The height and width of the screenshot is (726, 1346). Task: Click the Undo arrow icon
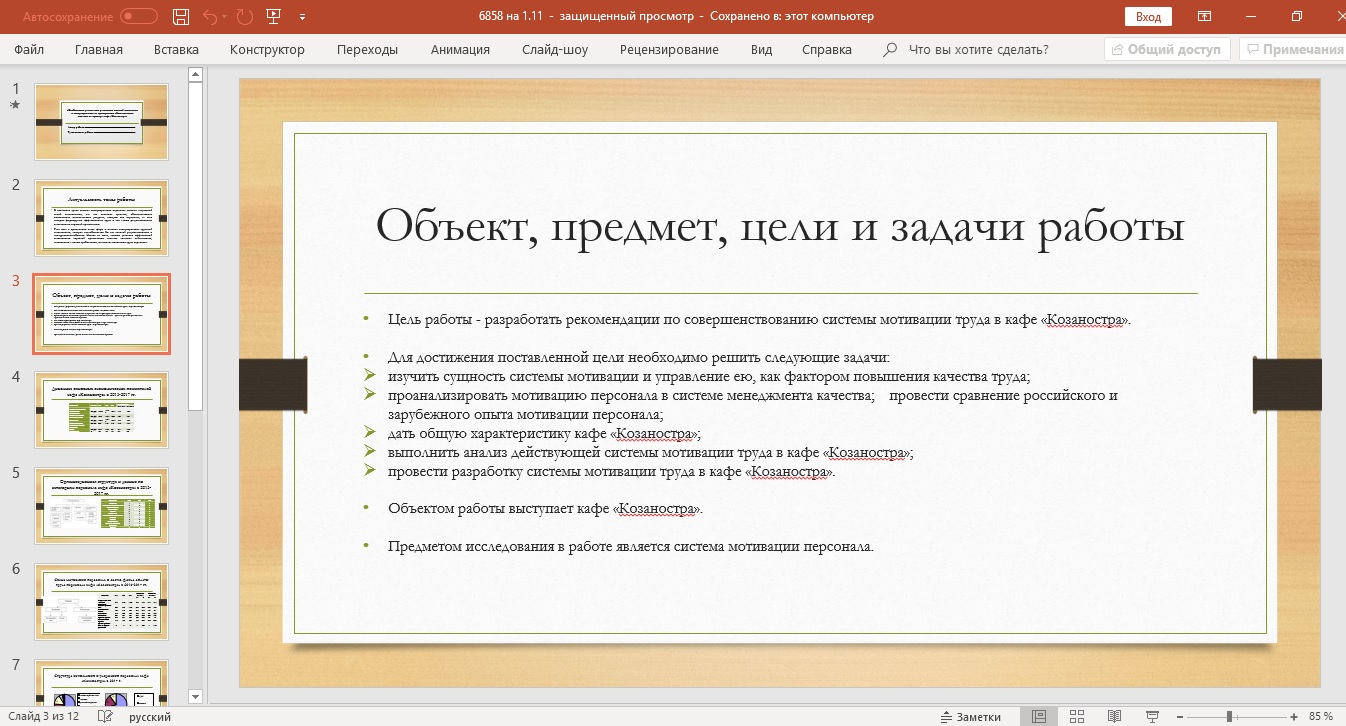209,16
